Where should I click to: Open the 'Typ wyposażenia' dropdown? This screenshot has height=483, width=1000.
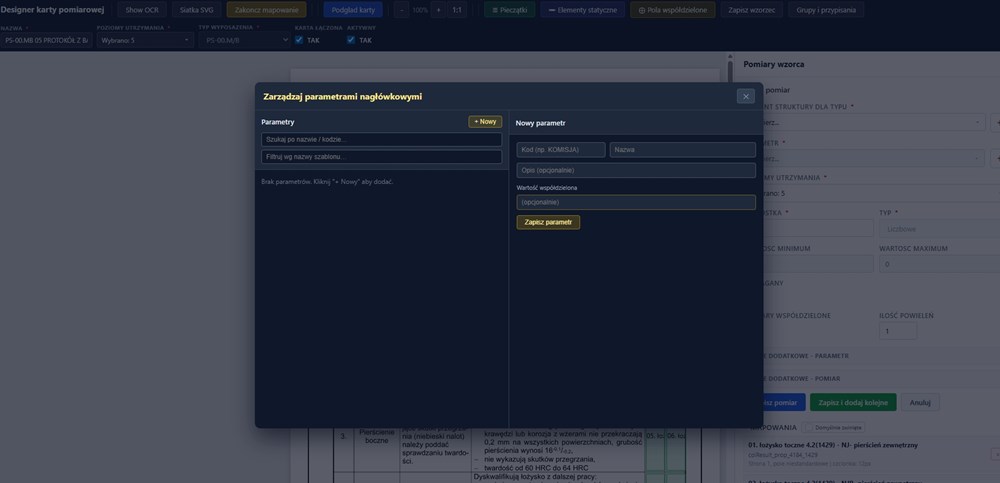click(244, 40)
